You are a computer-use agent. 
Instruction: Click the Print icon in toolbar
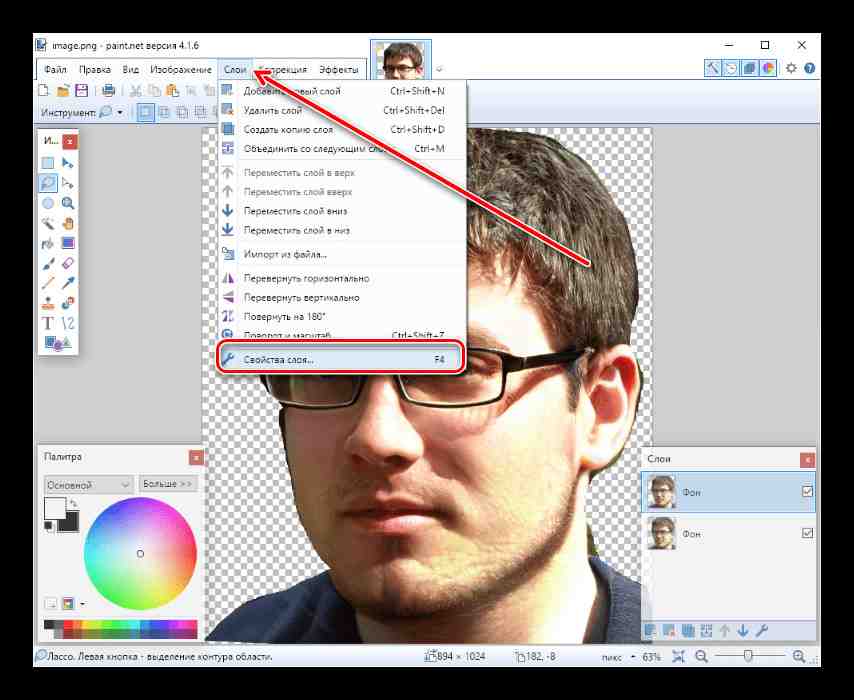(109, 91)
